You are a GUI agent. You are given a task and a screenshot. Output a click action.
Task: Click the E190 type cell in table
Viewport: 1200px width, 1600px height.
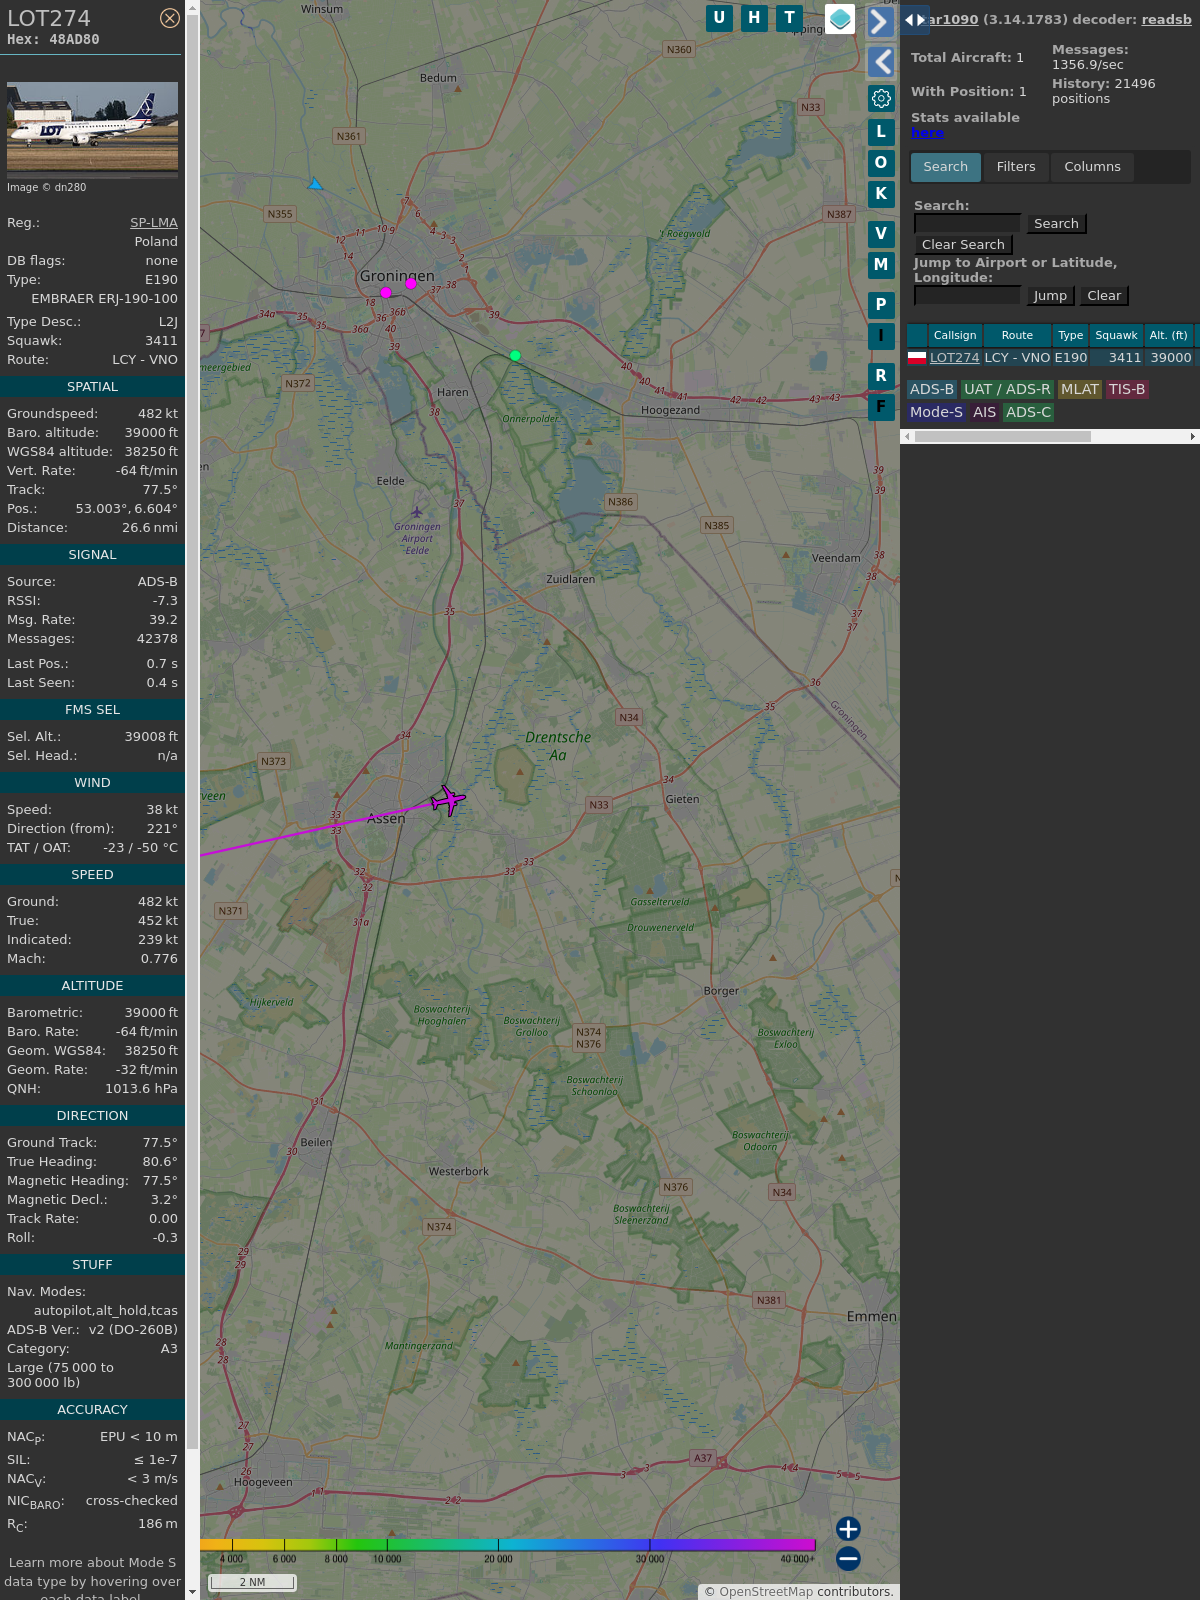click(x=1071, y=357)
